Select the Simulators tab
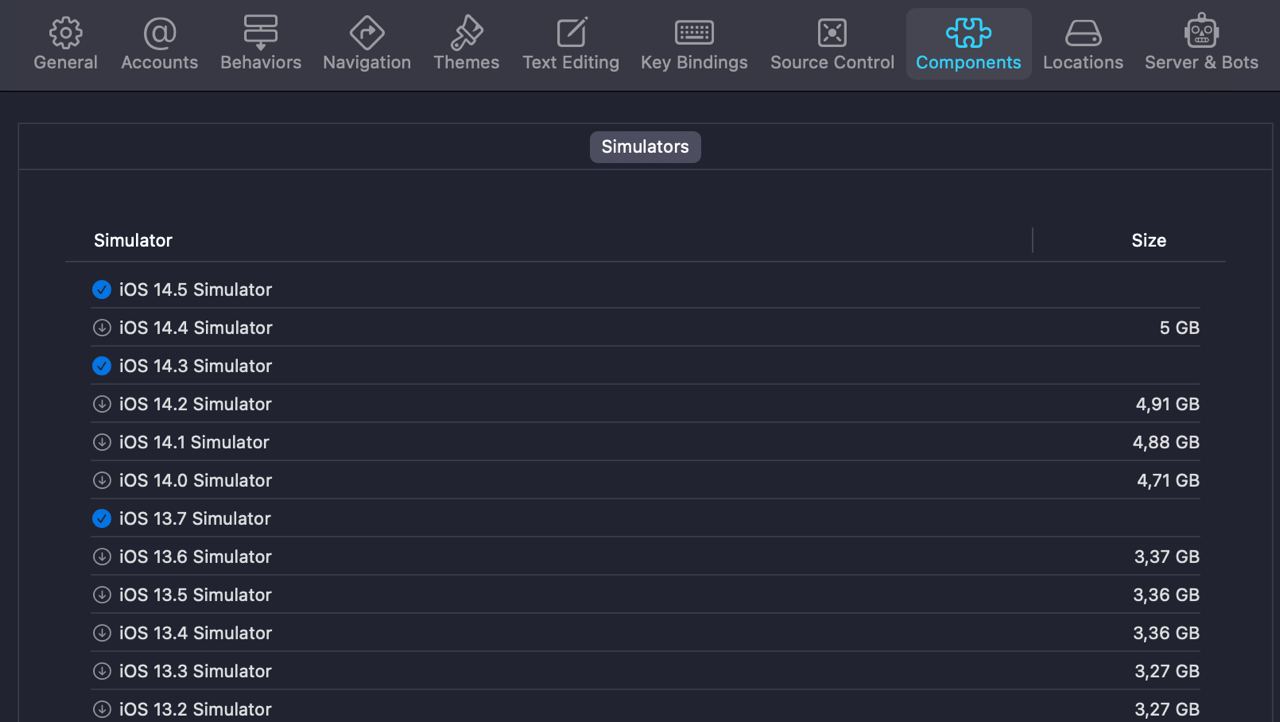The width and height of the screenshot is (1280, 722). (x=645, y=147)
